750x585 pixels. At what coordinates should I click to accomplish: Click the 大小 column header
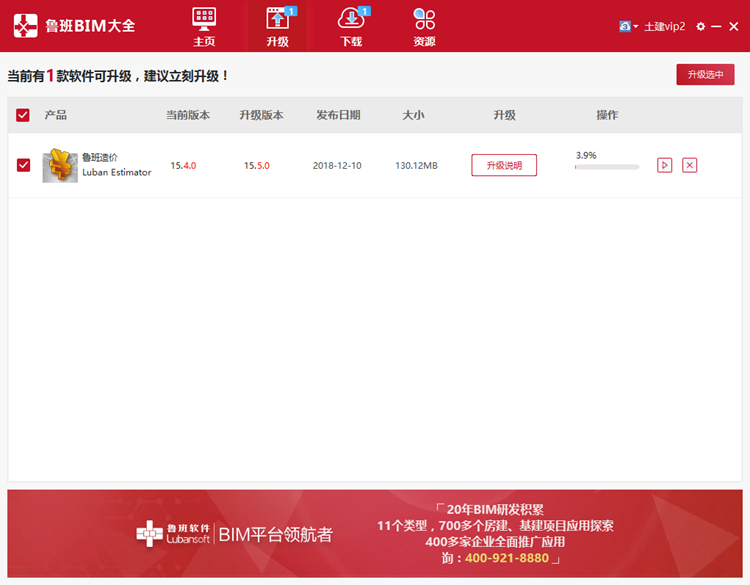[413, 115]
